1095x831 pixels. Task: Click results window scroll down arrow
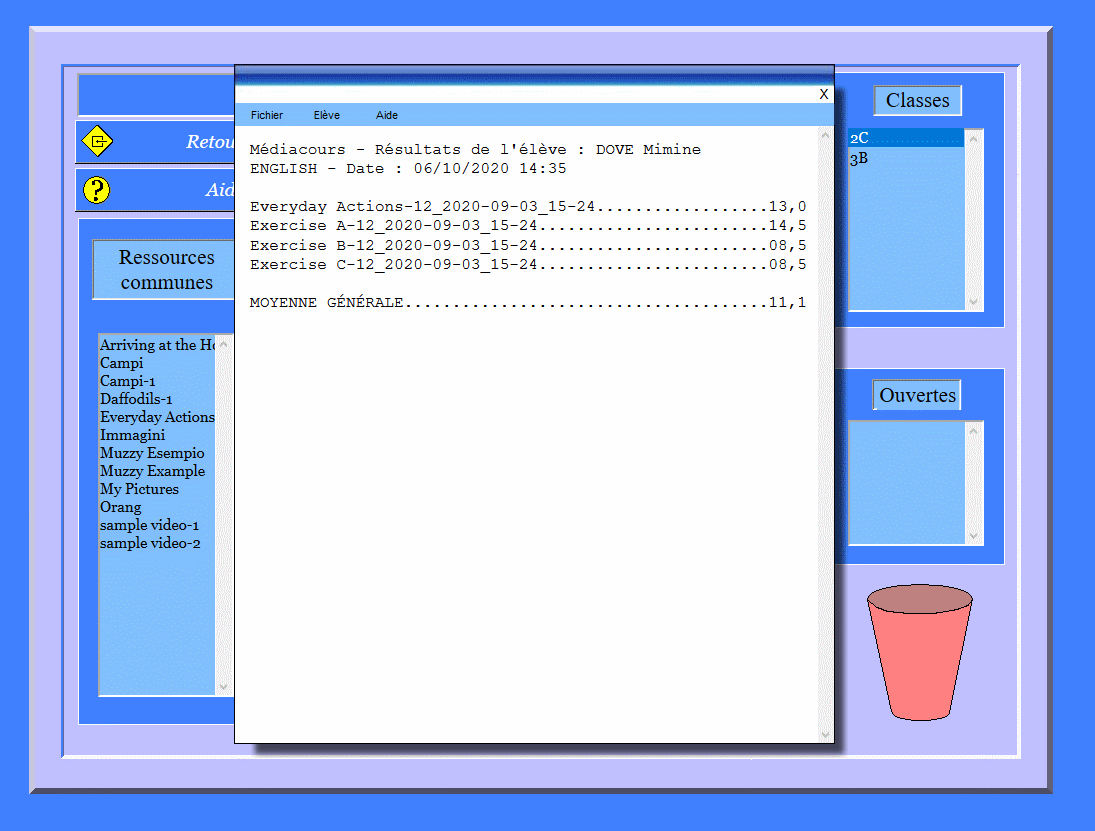[825, 734]
